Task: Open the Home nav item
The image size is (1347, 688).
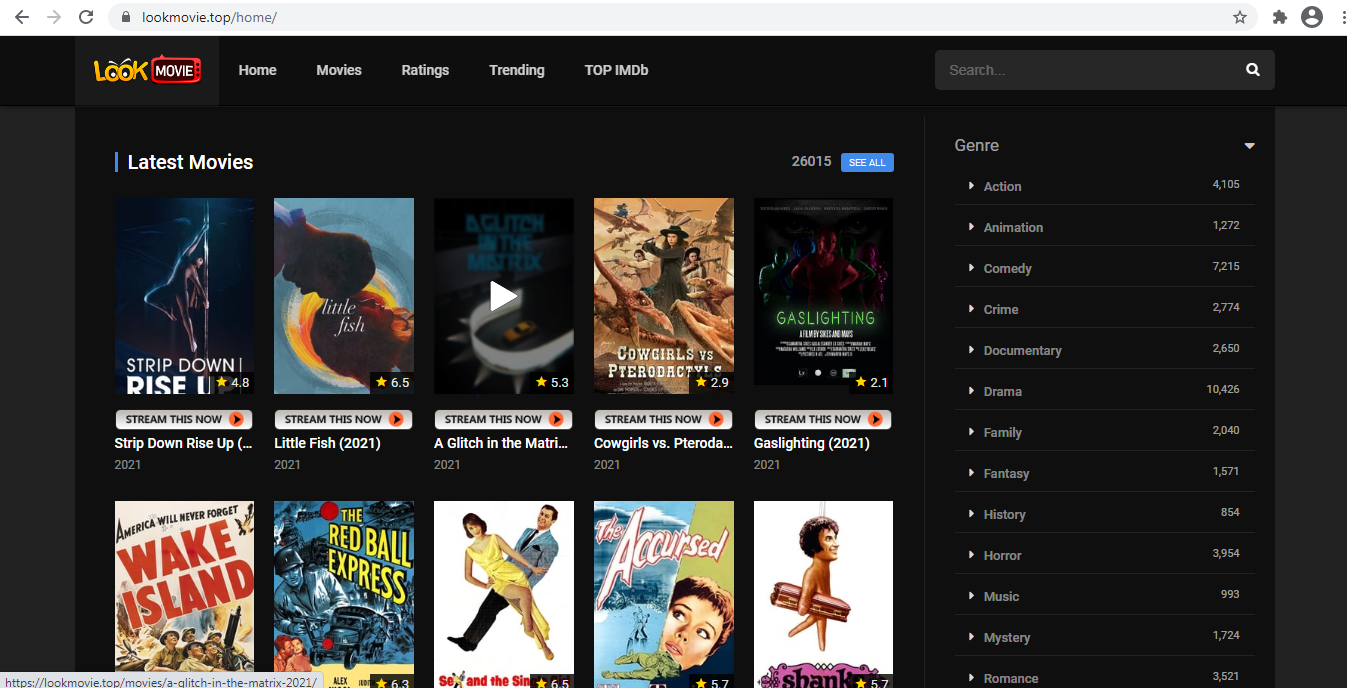Action: [x=257, y=70]
